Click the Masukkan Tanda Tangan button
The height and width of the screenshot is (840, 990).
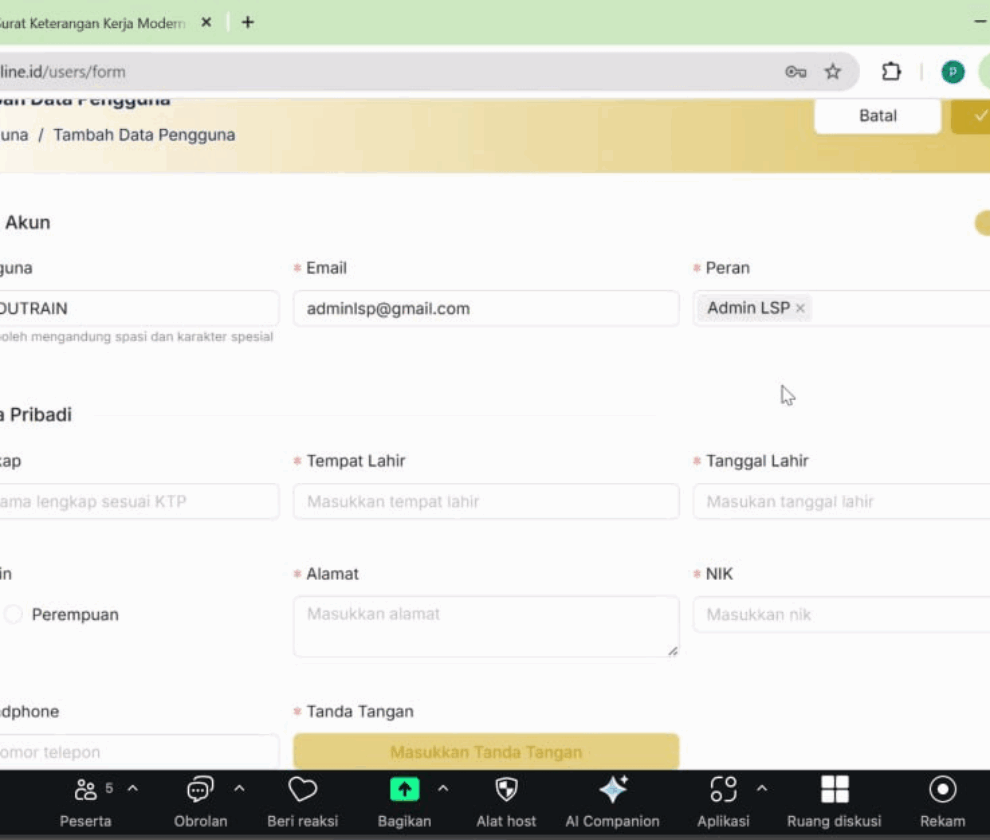pyautogui.click(x=486, y=752)
